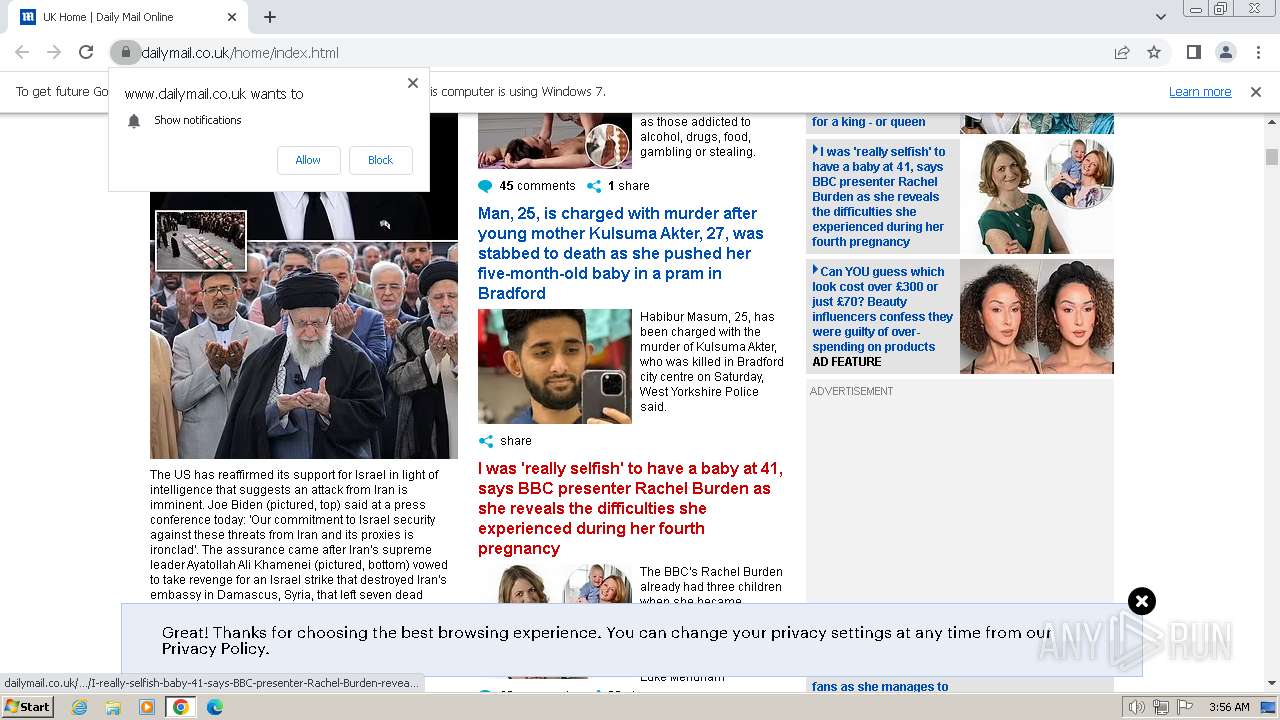Open the 45 comments link
This screenshot has width=1280, height=720.
tap(527, 186)
